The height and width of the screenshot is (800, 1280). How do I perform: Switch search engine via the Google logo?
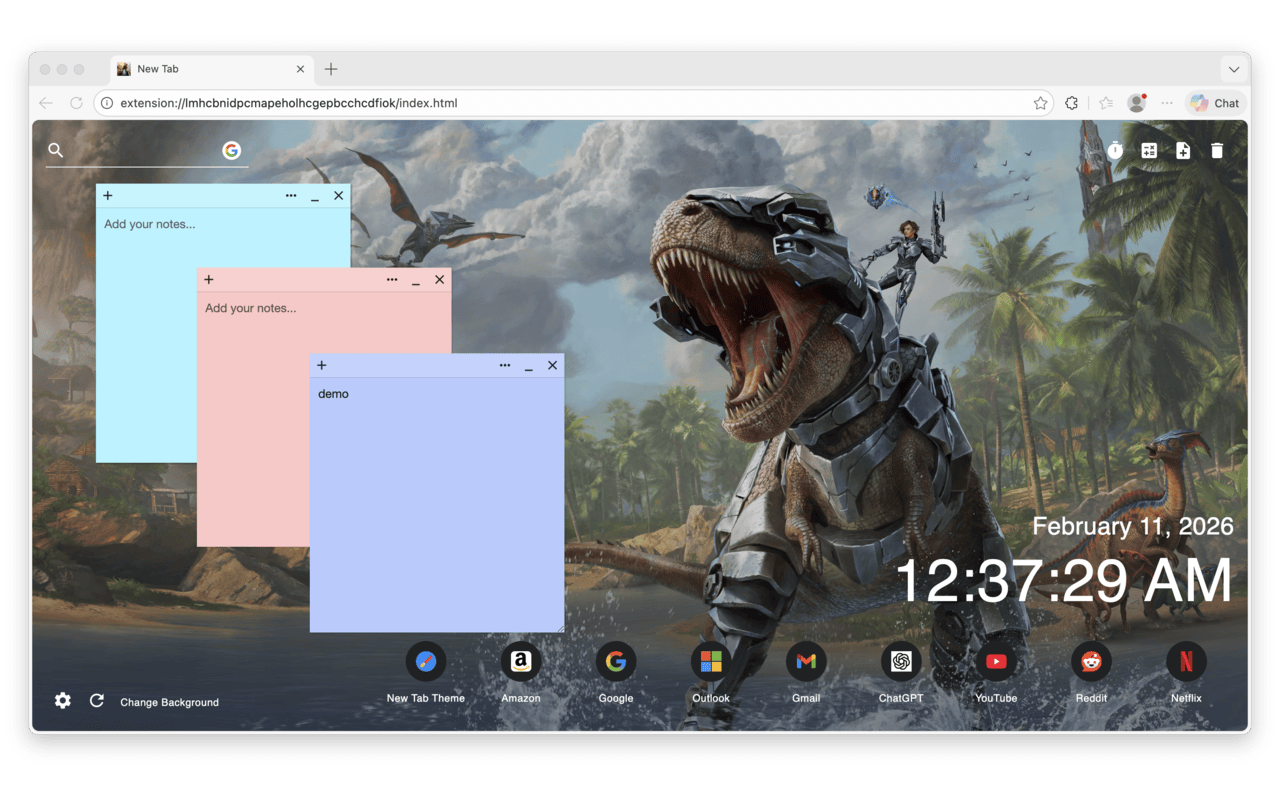coord(231,150)
